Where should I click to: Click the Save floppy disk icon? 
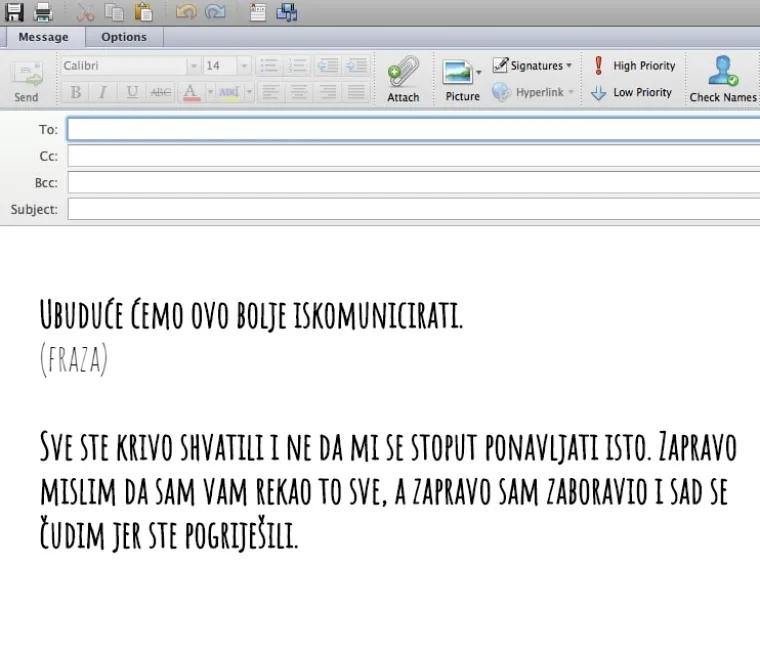pos(14,12)
